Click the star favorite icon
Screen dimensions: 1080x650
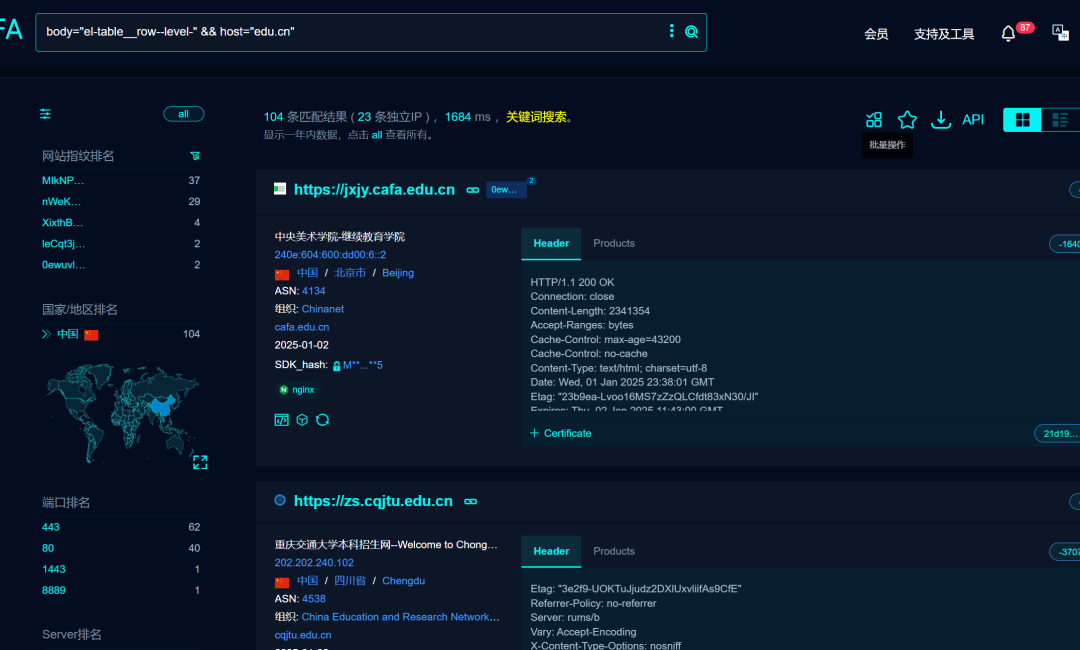click(907, 120)
